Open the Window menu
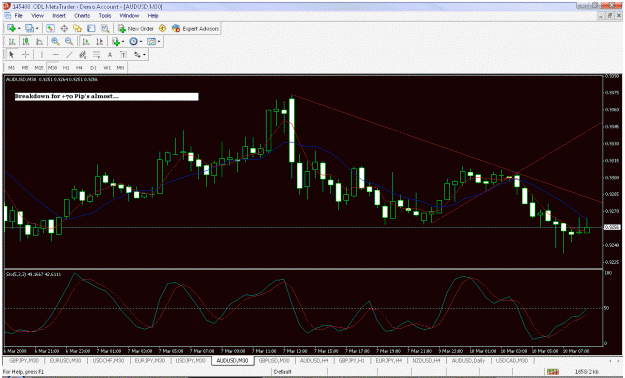The image size is (625, 378). [130, 16]
